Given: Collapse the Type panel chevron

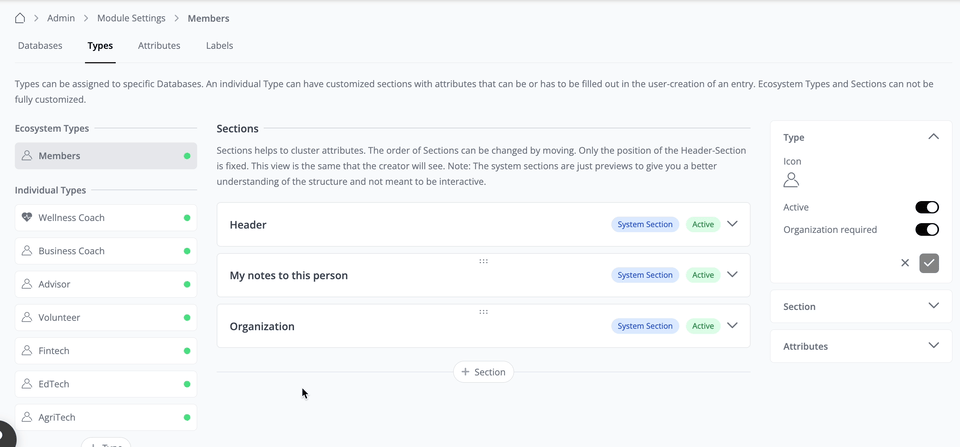Looking at the screenshot, I should pos(933,137).
